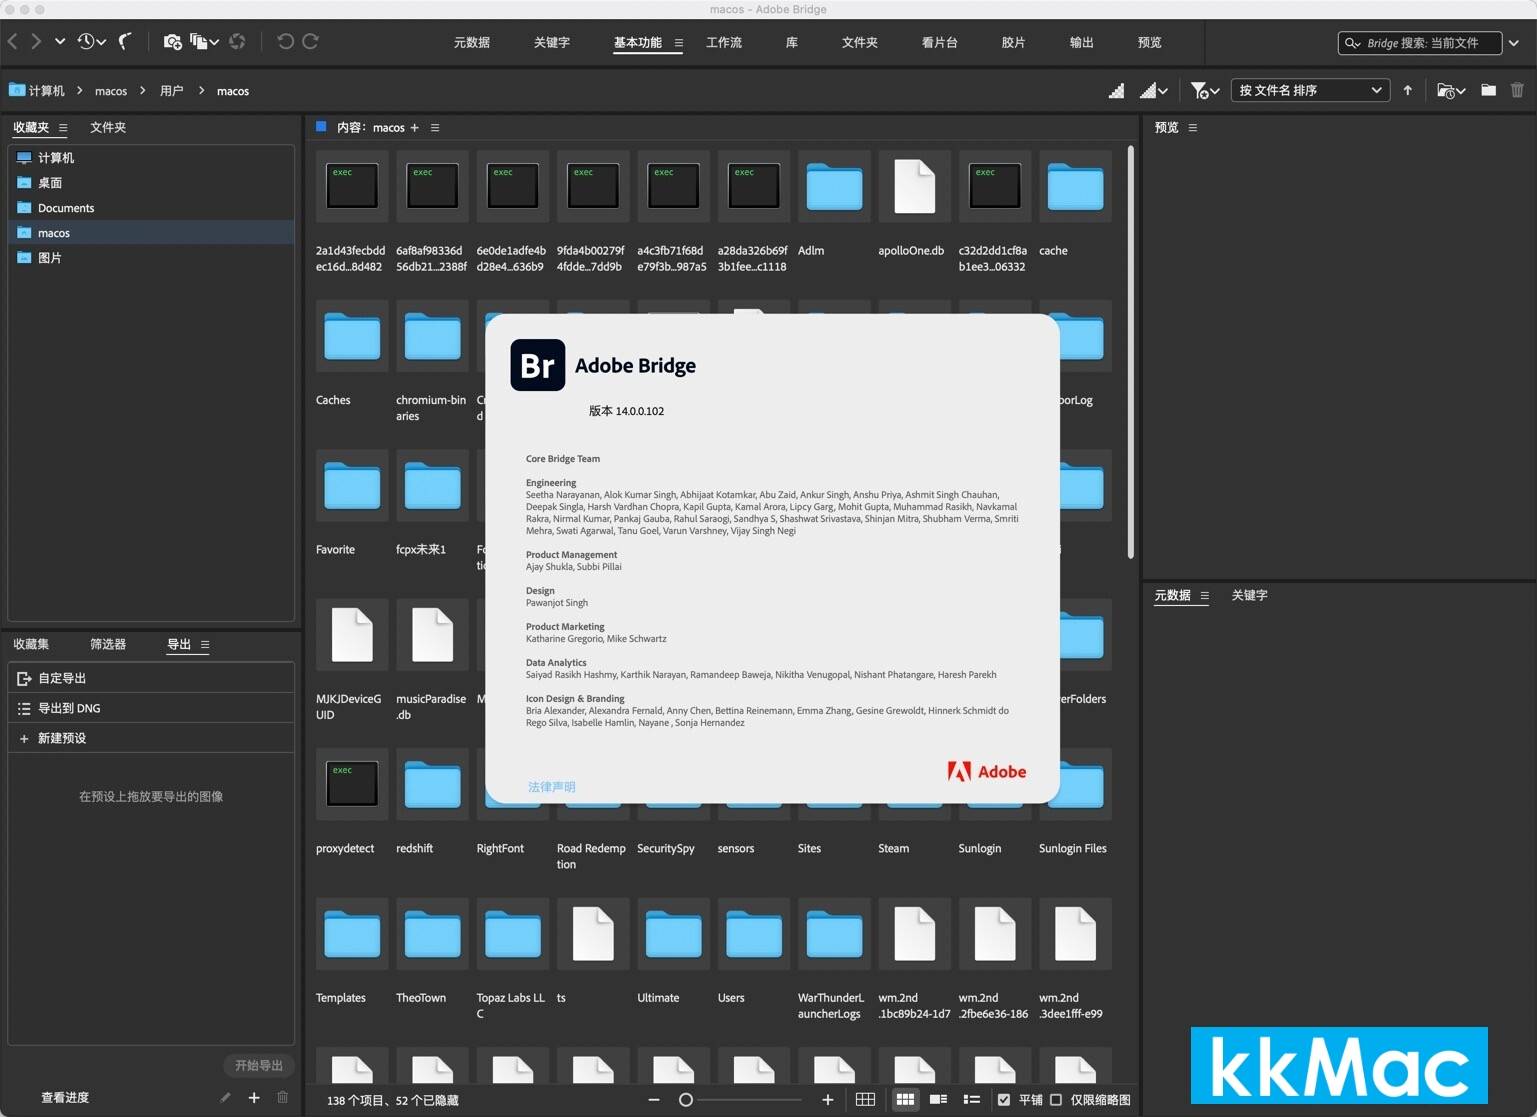Click the thumbnail size slider handle
This screenshot has width=1537, height=1117.
tap(686, 1100)
